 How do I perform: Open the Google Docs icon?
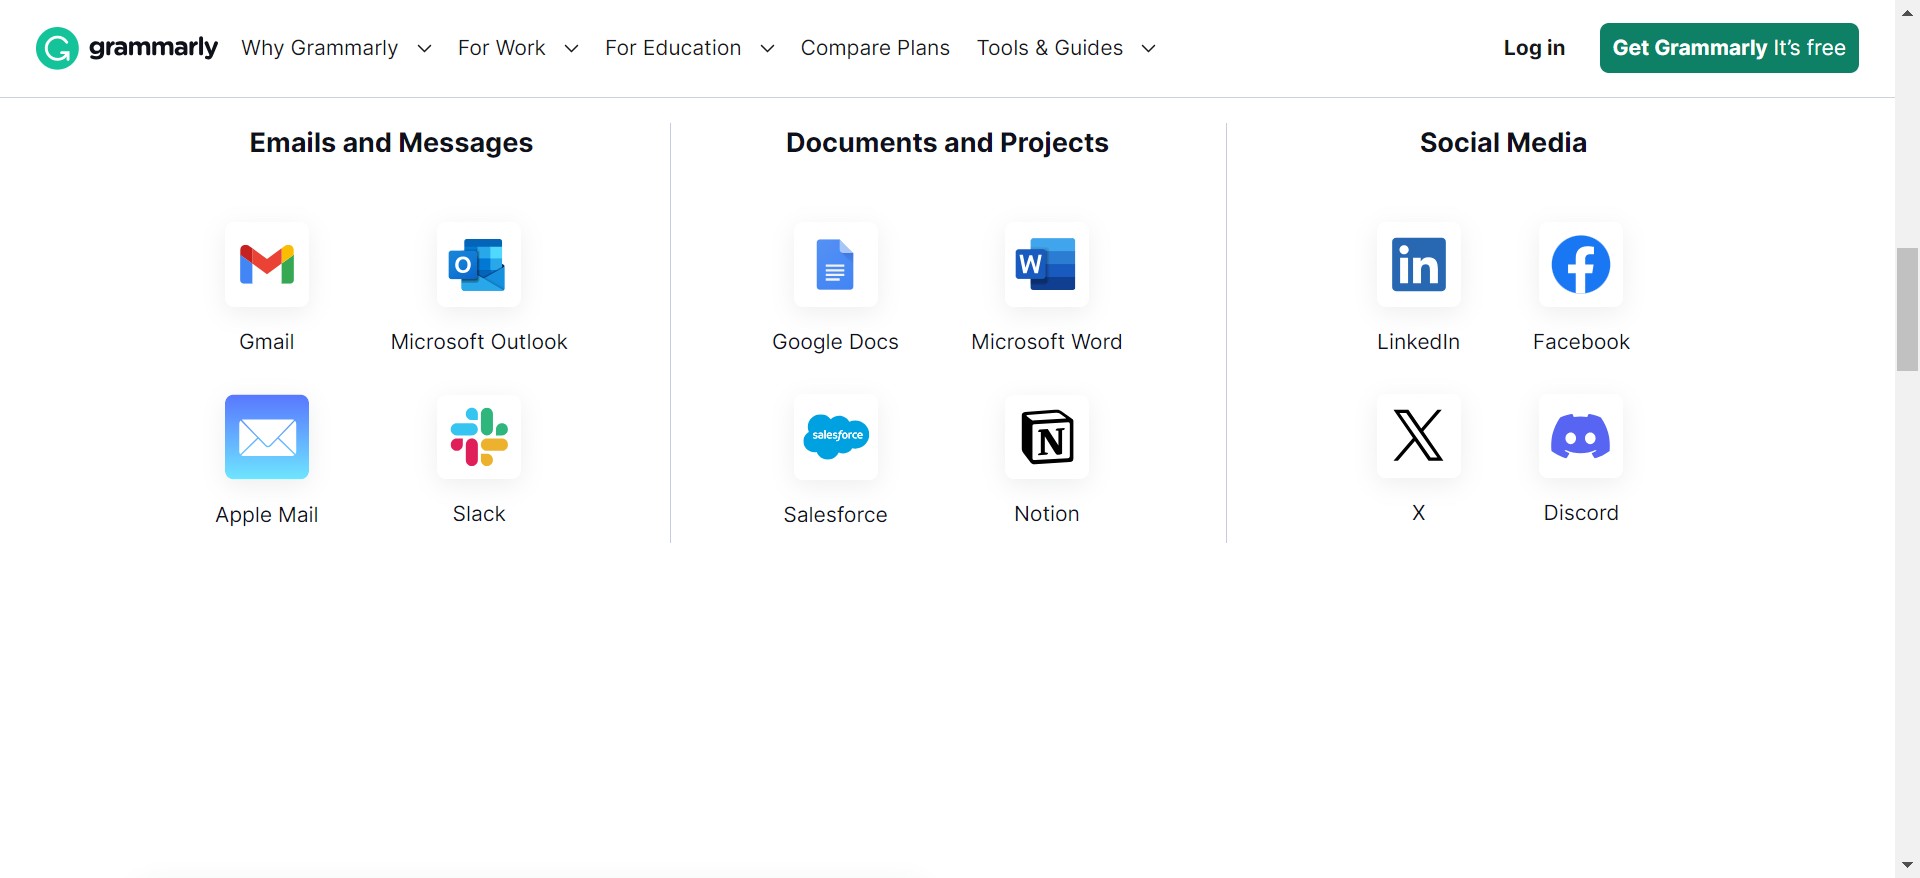tap(835, 265)
